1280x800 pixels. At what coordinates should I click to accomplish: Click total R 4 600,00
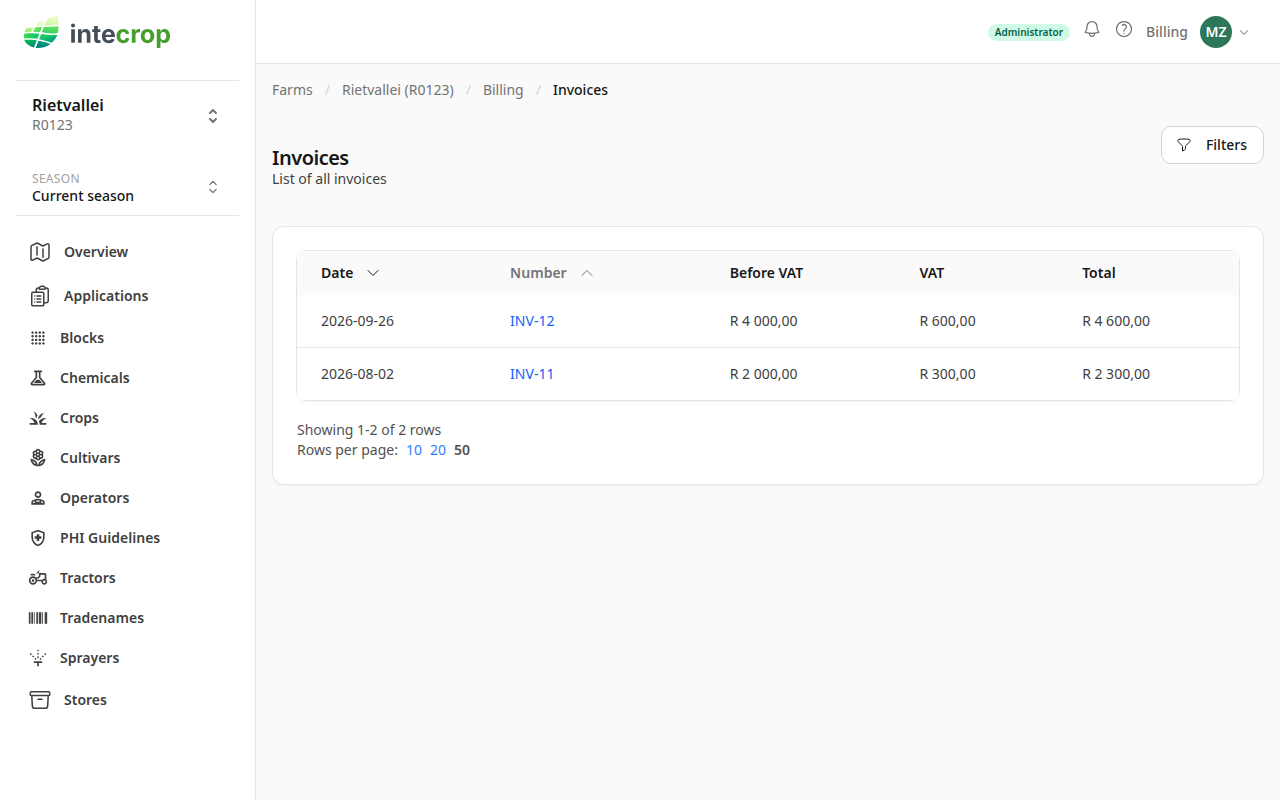point(1116,321)
